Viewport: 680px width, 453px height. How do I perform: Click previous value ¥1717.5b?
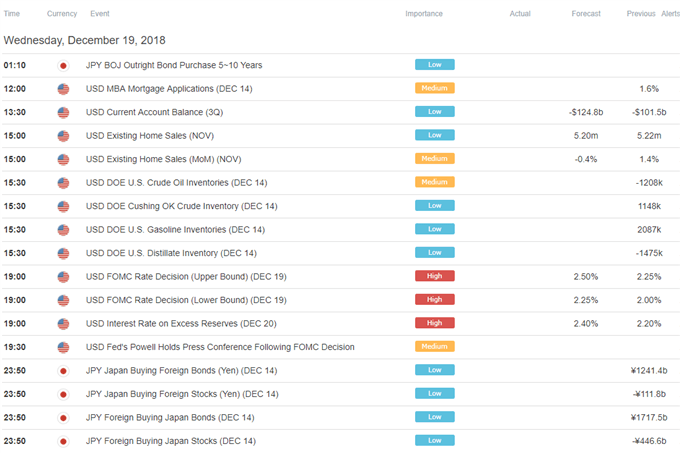pyautogui.click(x=649, y=417)
